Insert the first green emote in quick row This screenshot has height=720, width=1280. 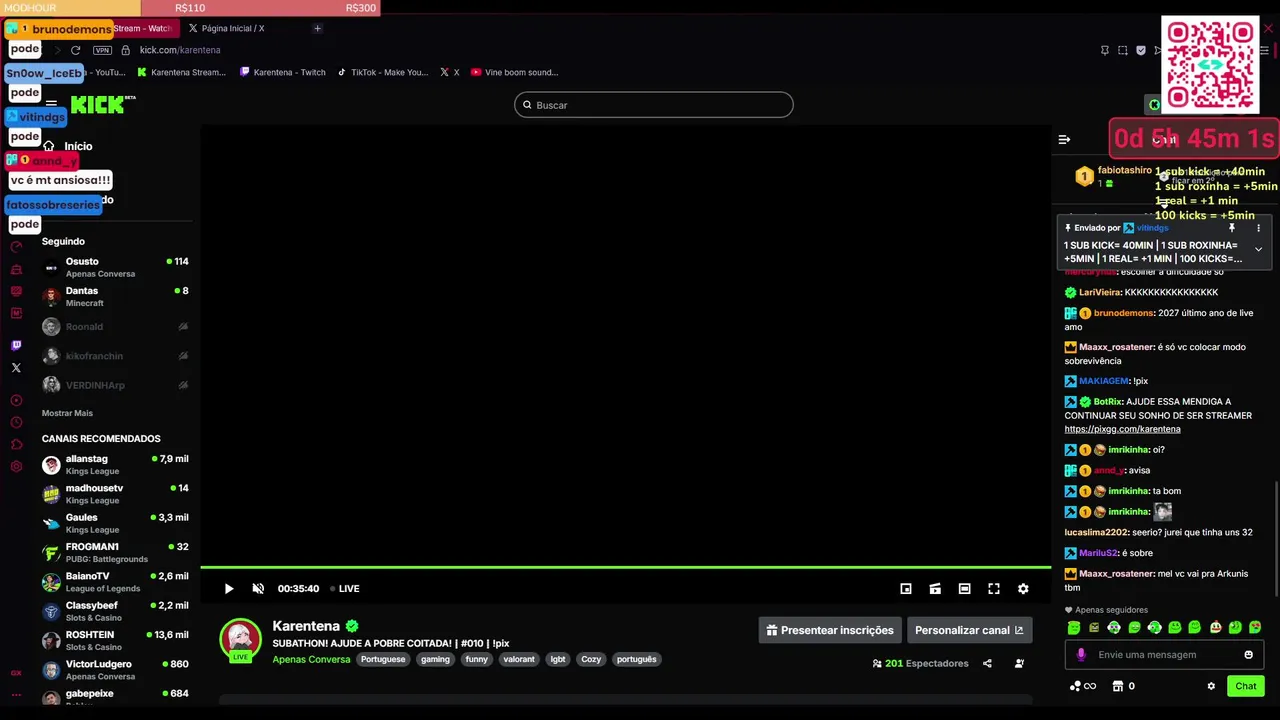click(1073, 628)
